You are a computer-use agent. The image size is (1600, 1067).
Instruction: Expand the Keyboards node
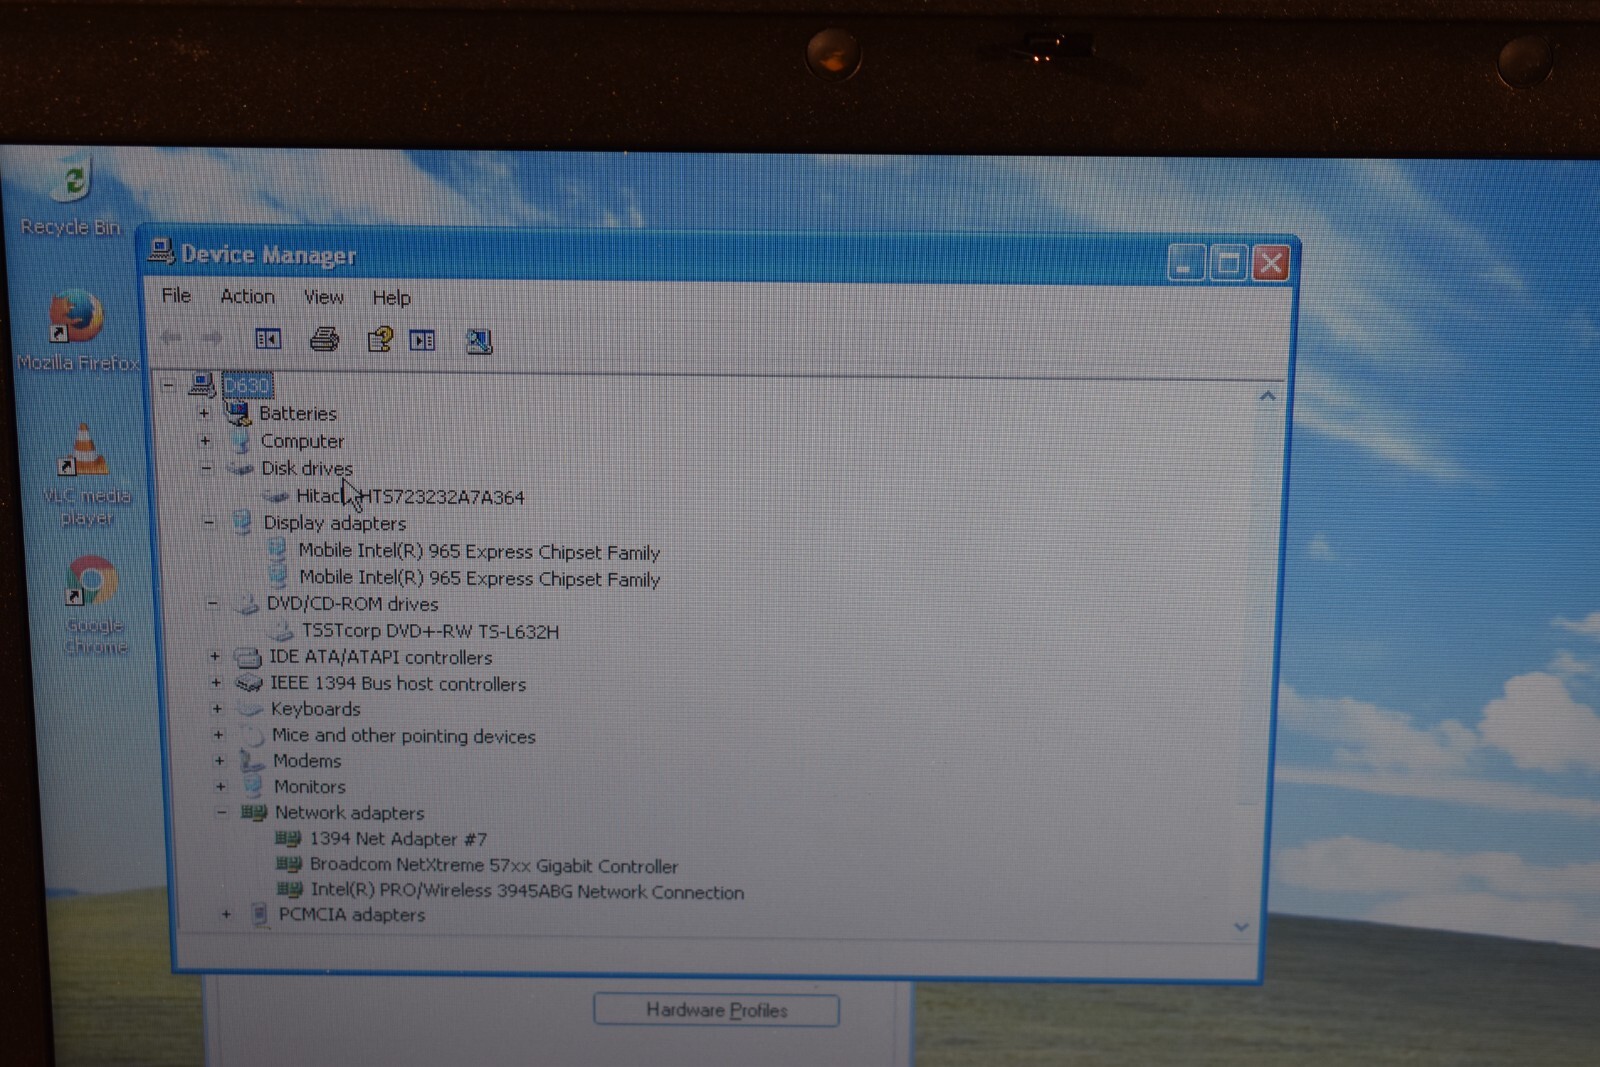point(217,709)
